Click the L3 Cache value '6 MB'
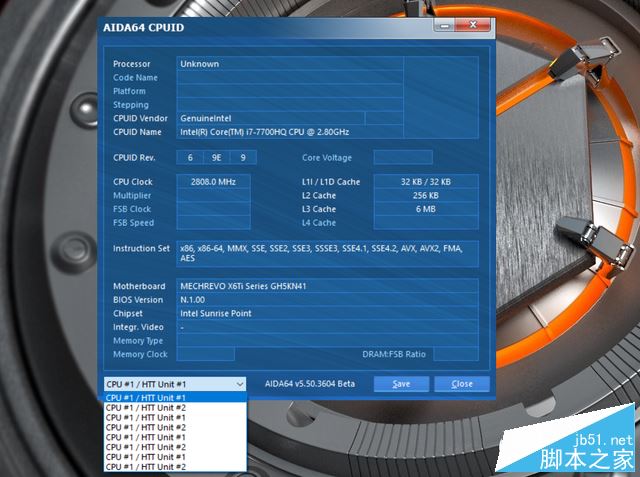This screenshot has width=640, height=477. click(x=426, y=209)
